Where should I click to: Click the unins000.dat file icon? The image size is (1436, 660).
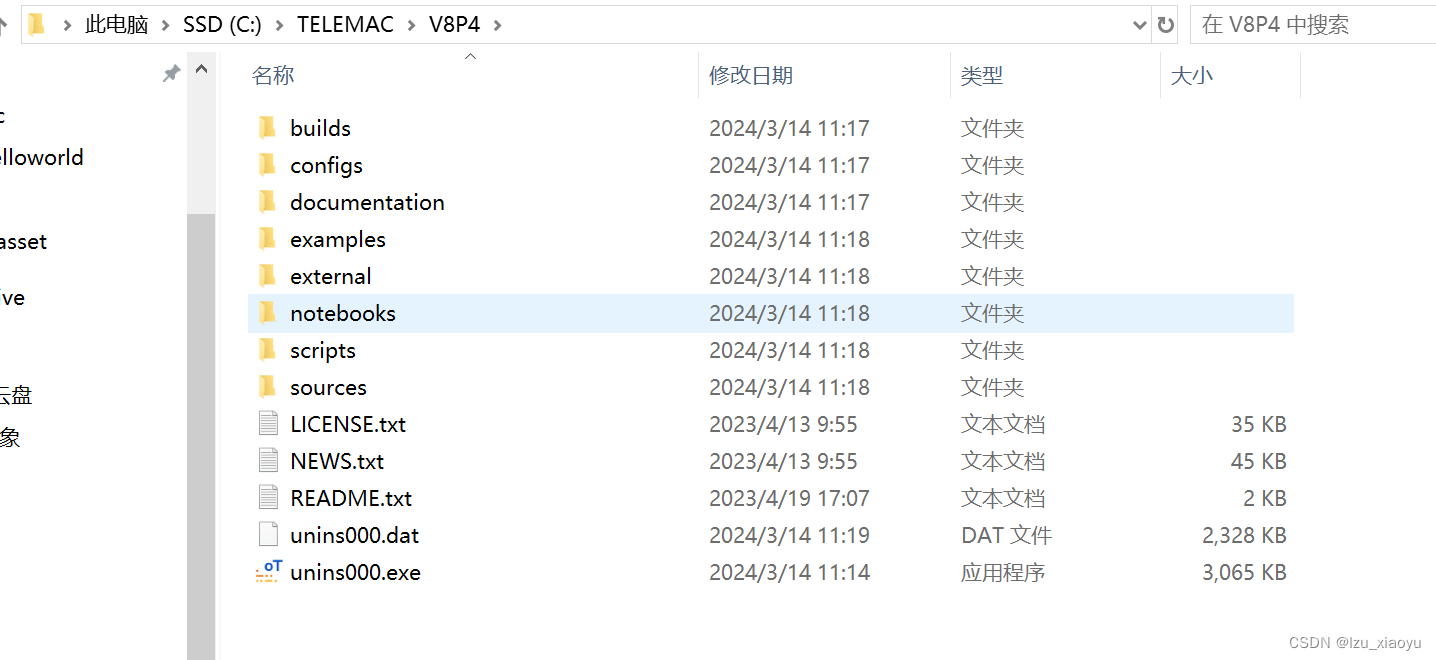pyautogui.click(x=267, y=535)
